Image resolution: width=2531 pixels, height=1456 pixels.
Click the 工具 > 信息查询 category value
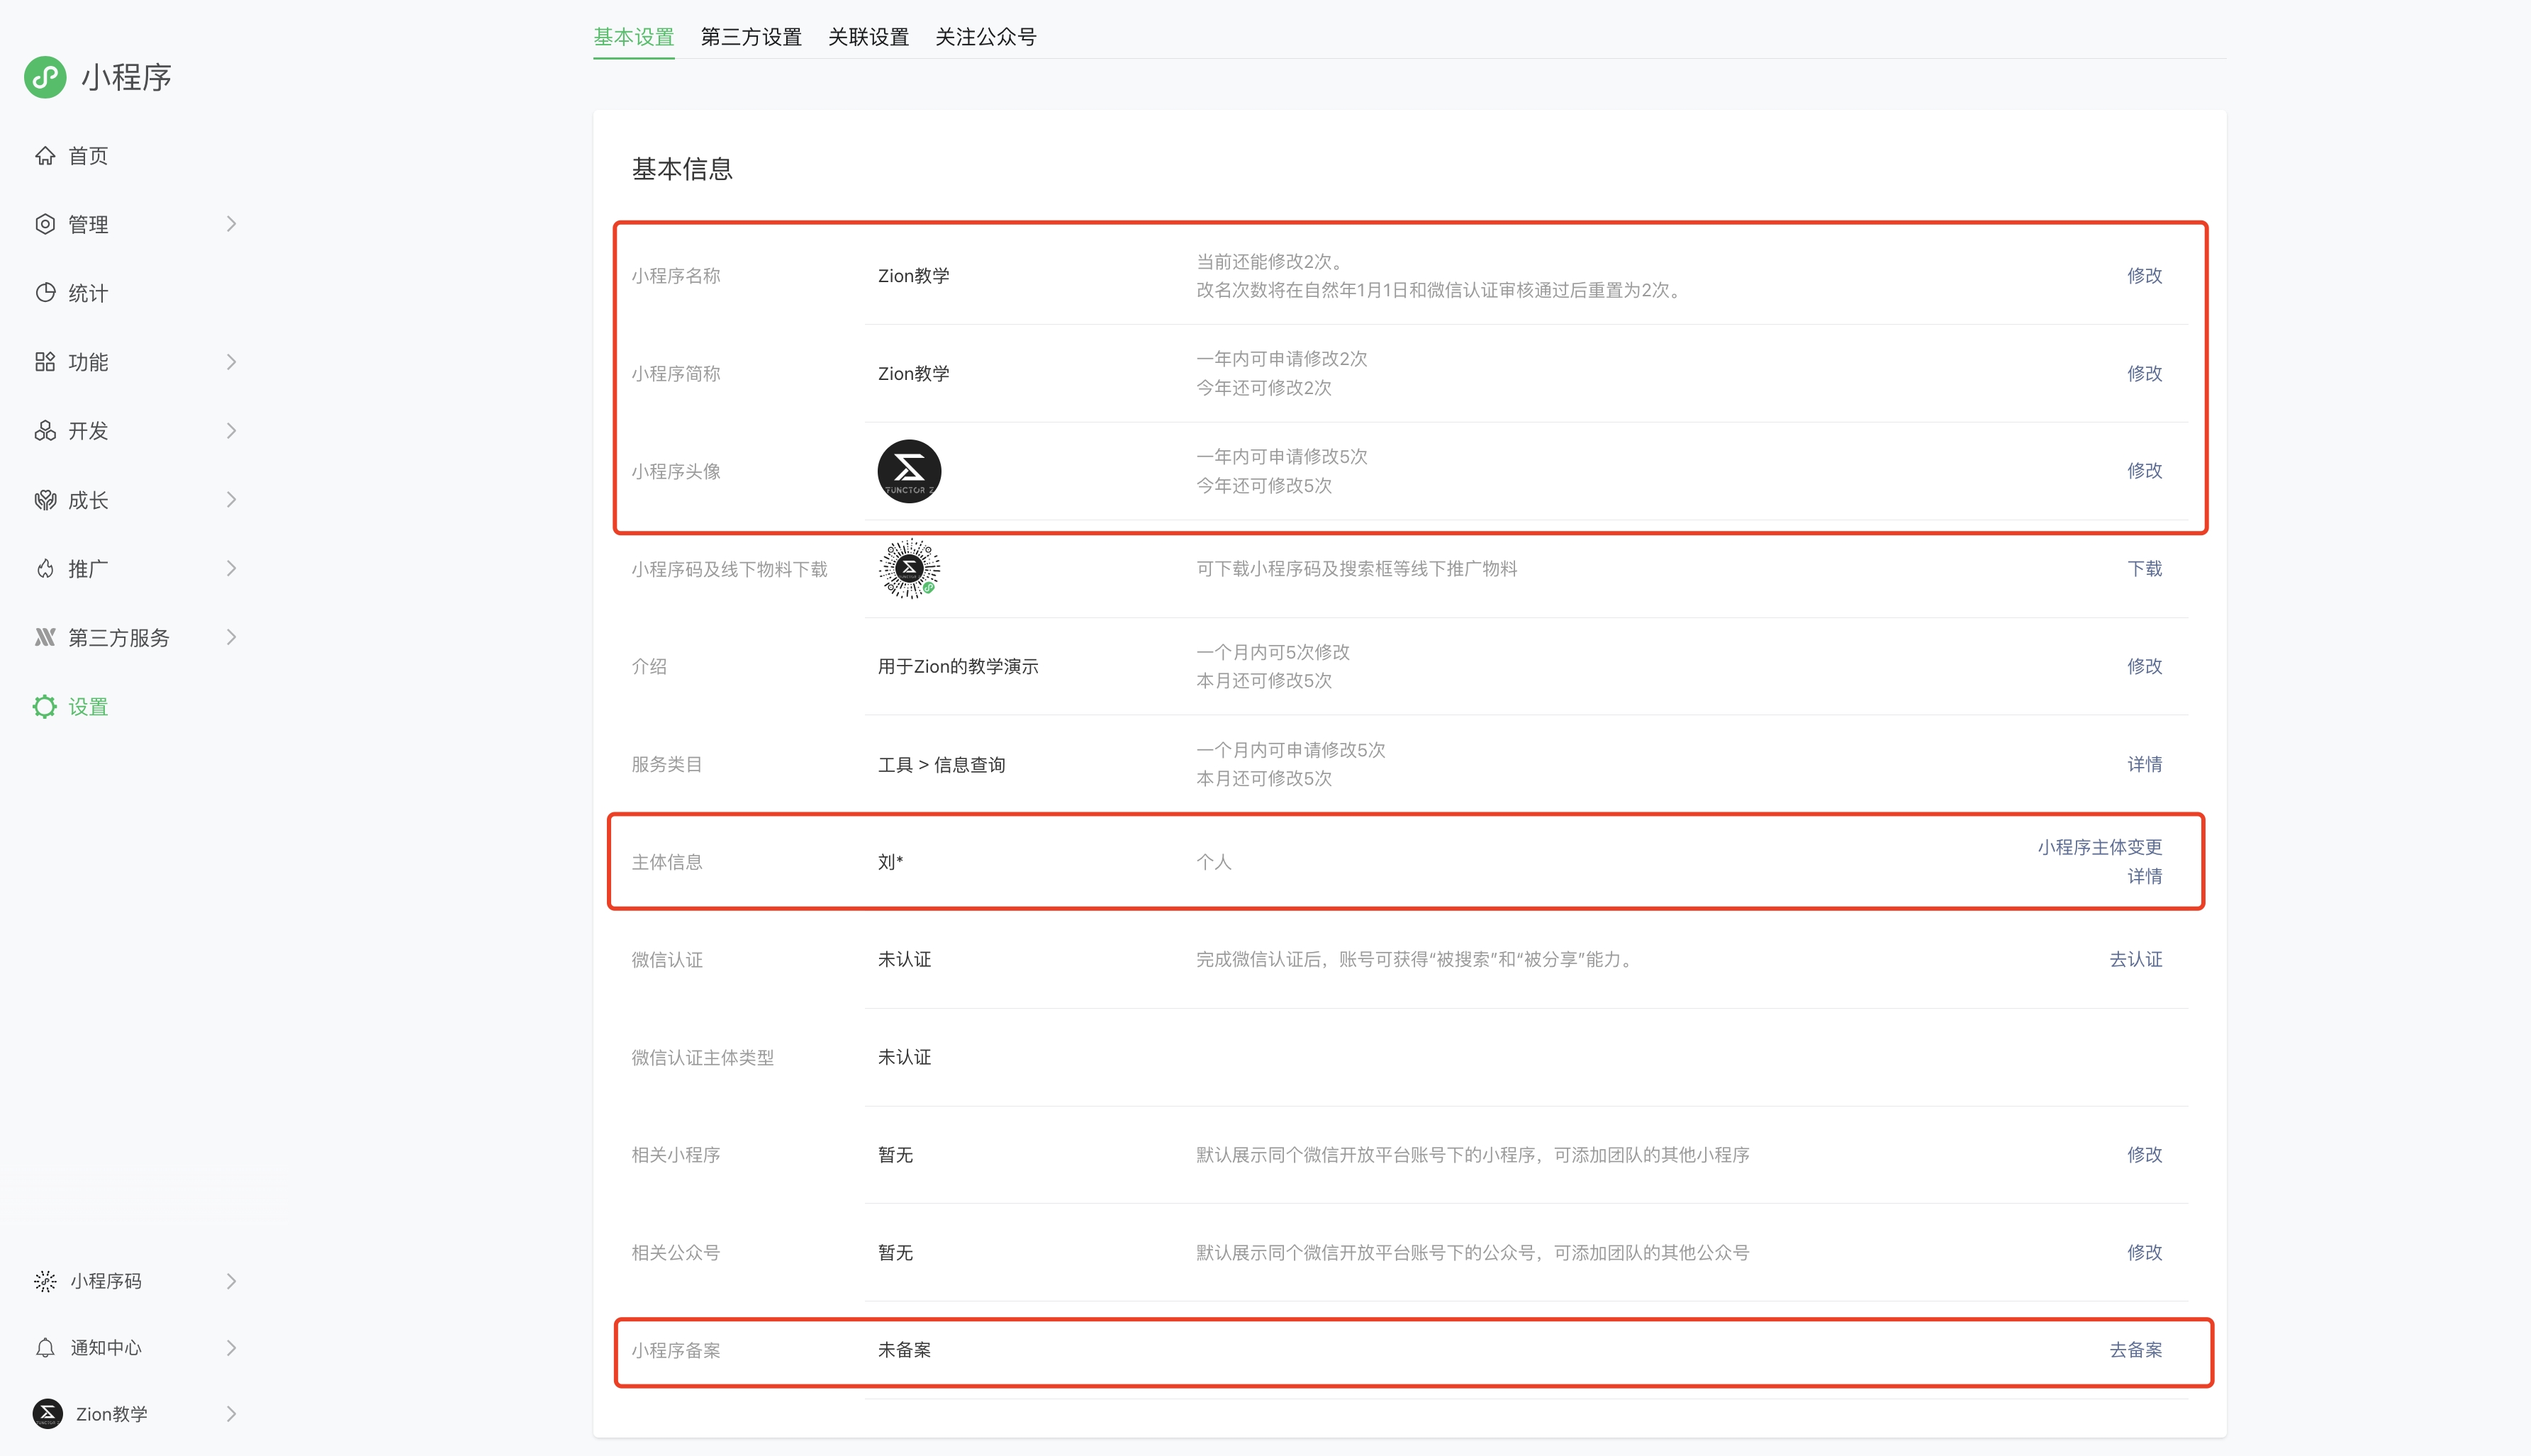[x=941, y=765]
